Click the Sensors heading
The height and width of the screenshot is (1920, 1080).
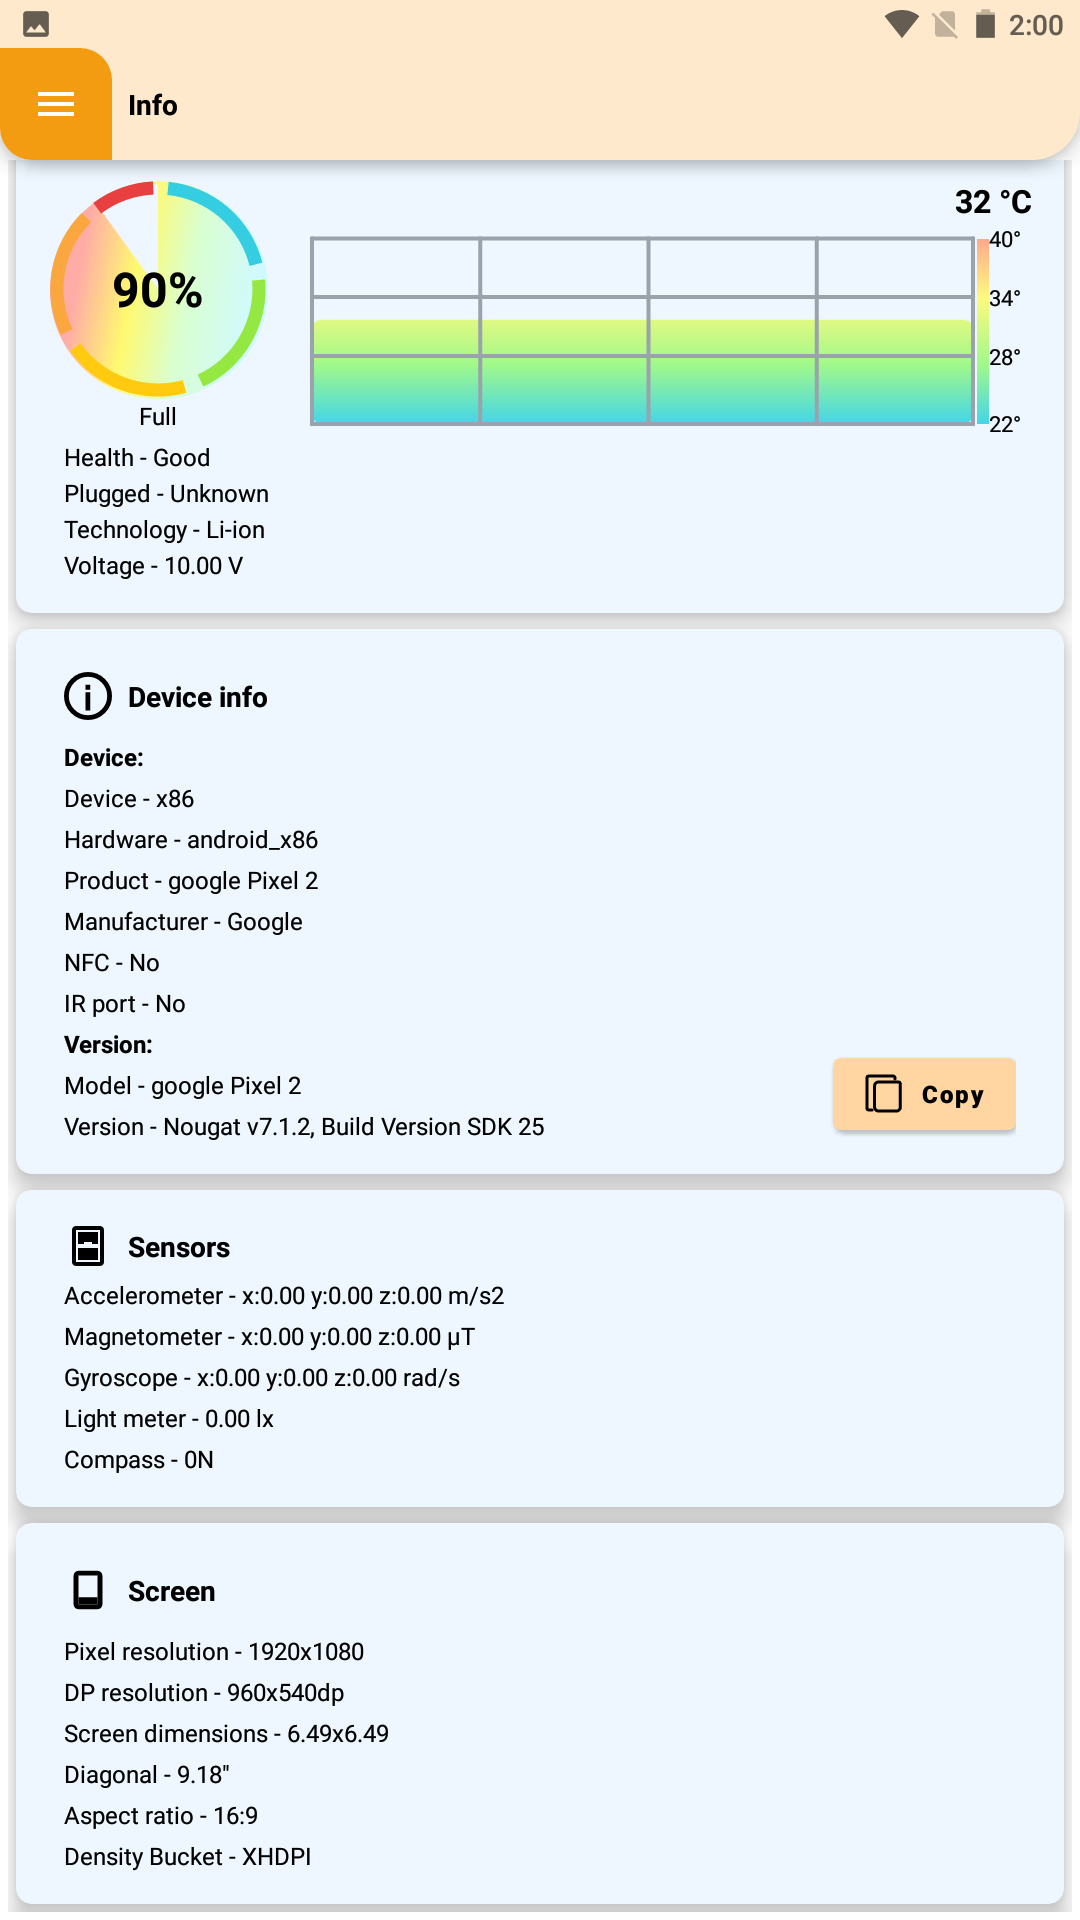[x=179, y=1247]
